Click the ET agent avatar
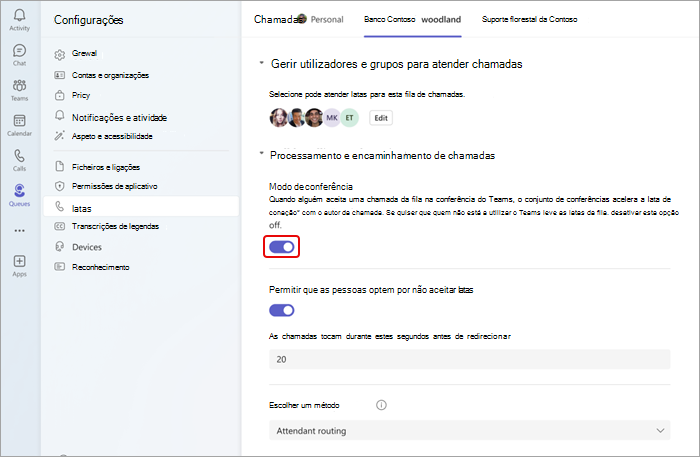The image size is (700, 457). (x=350, y=118)
